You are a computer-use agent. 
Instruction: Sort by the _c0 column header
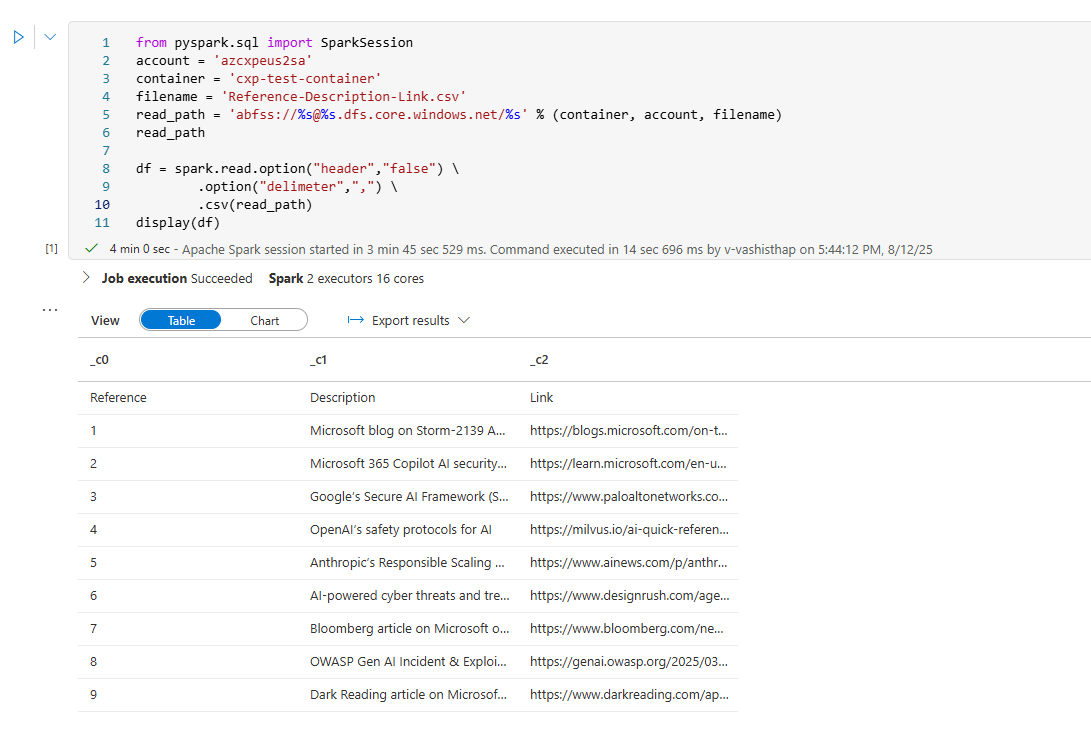coord(99,360)
